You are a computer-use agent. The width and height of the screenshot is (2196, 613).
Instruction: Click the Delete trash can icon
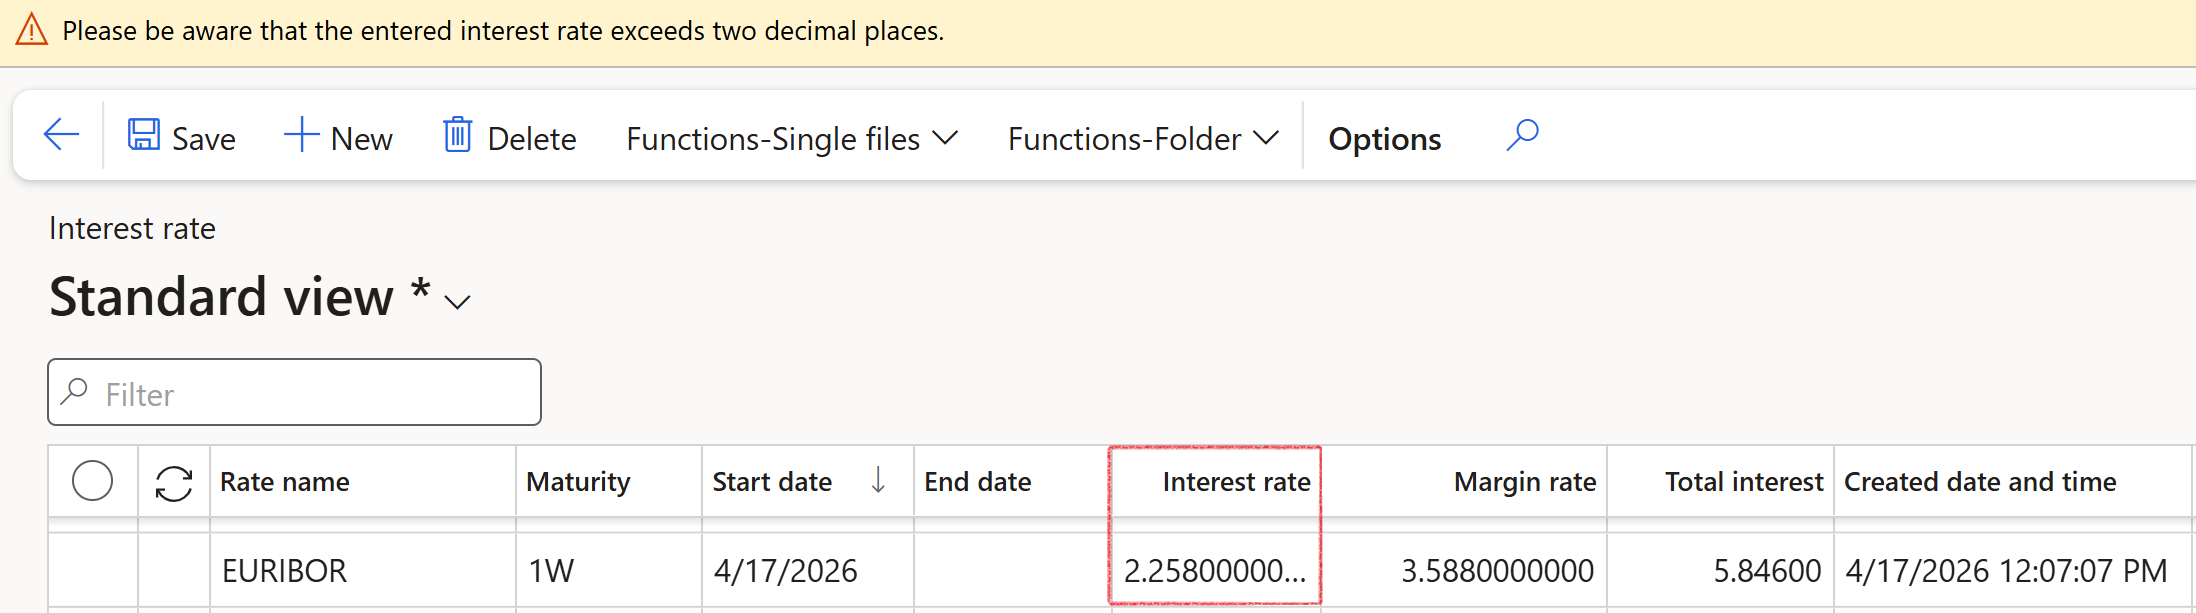(457, 135)
